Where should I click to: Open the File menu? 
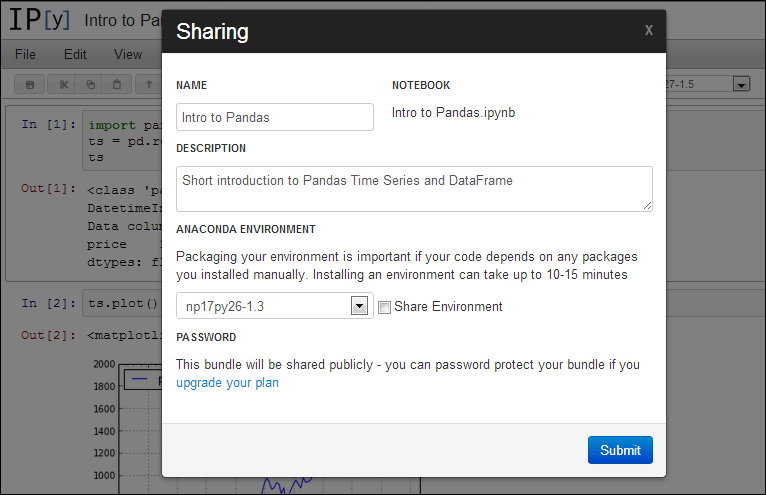(25, 54)
